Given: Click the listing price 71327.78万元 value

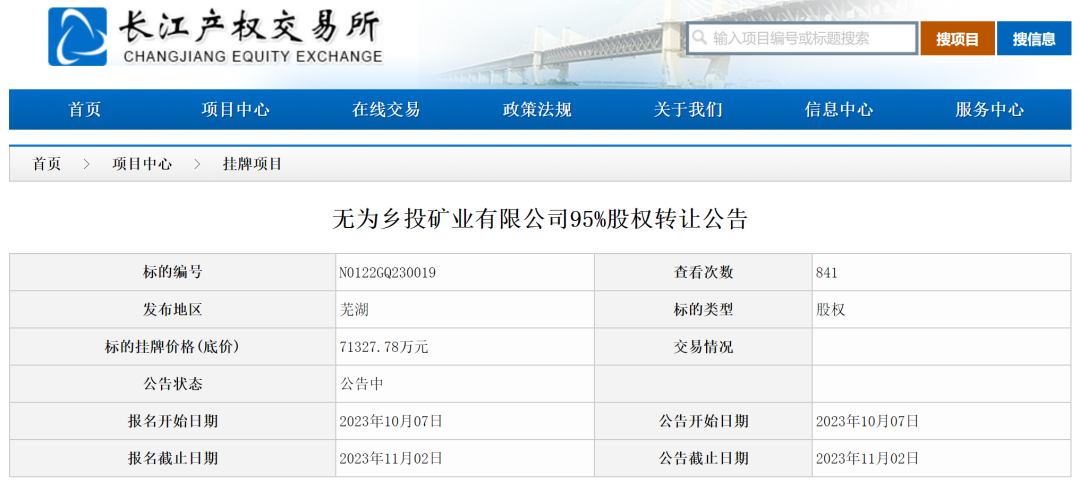Looking at the screenshot, I should point(384,347).
